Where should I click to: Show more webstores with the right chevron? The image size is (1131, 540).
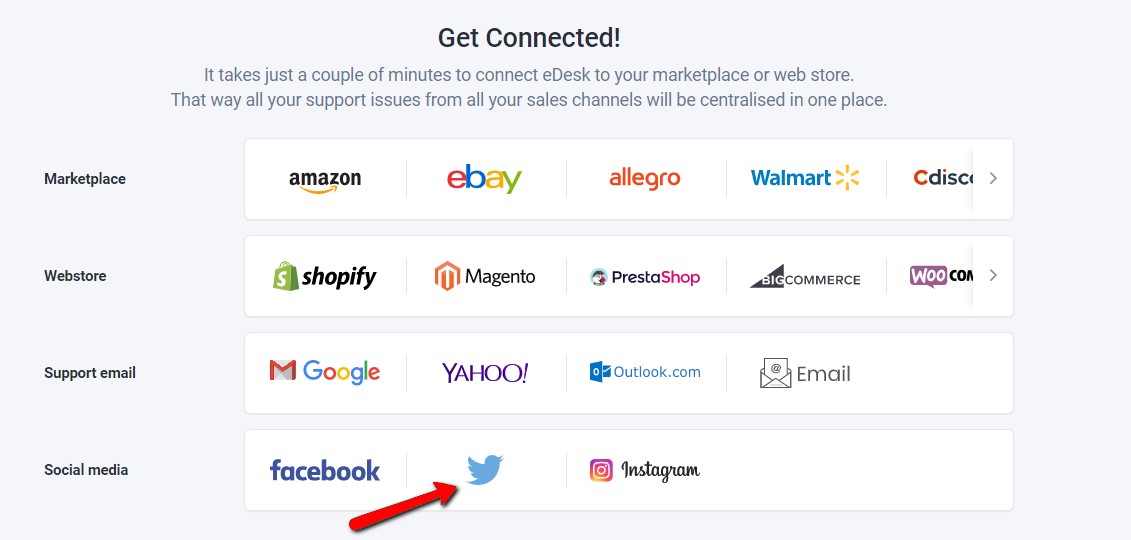click(x=993, y=275)
